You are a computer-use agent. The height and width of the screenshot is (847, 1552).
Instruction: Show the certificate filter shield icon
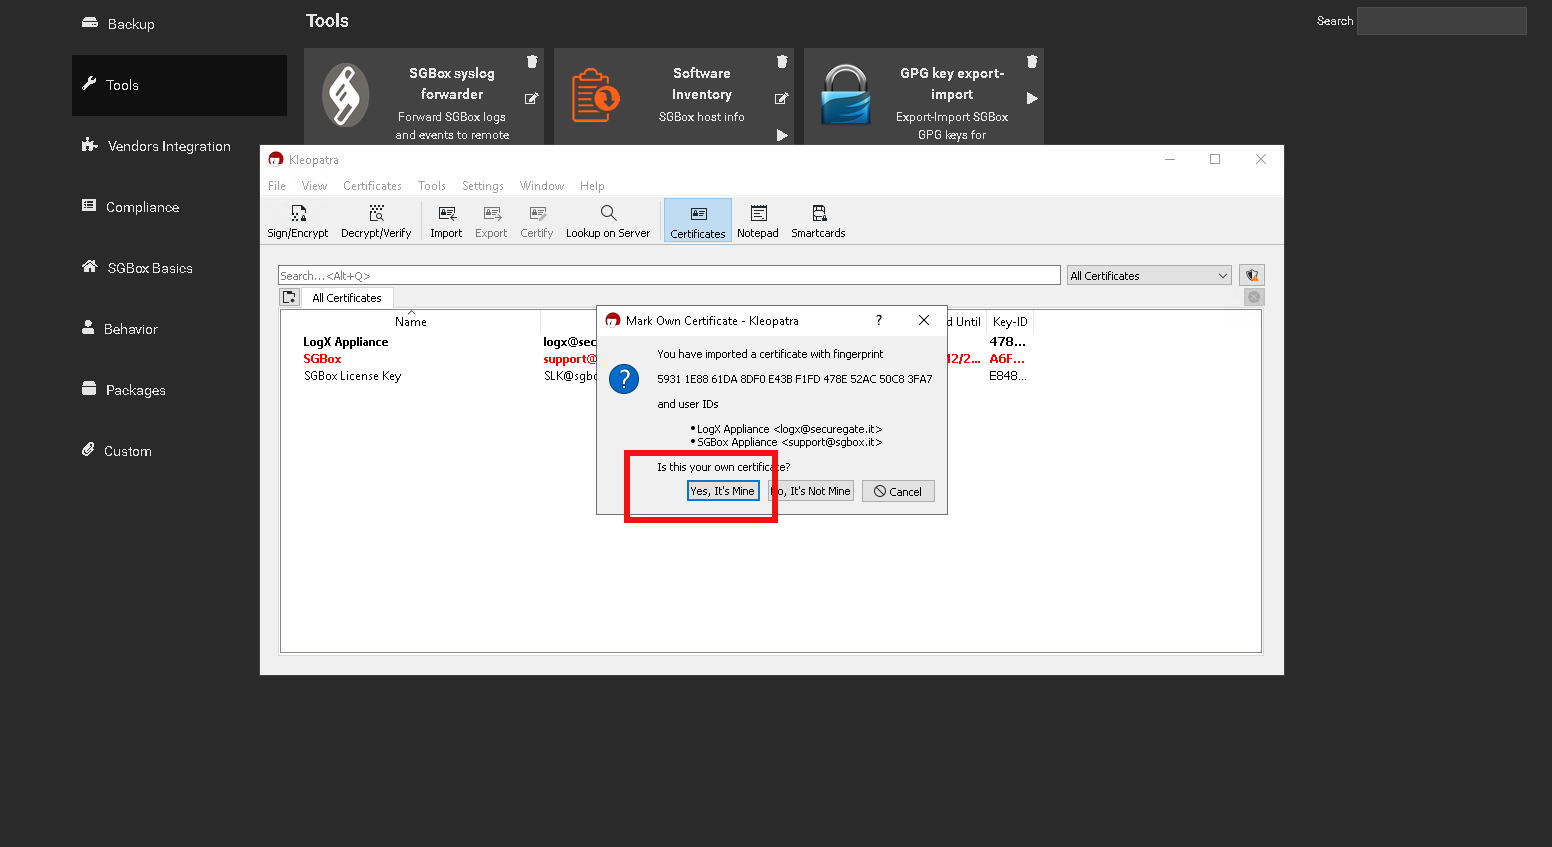pos(1252,275)
